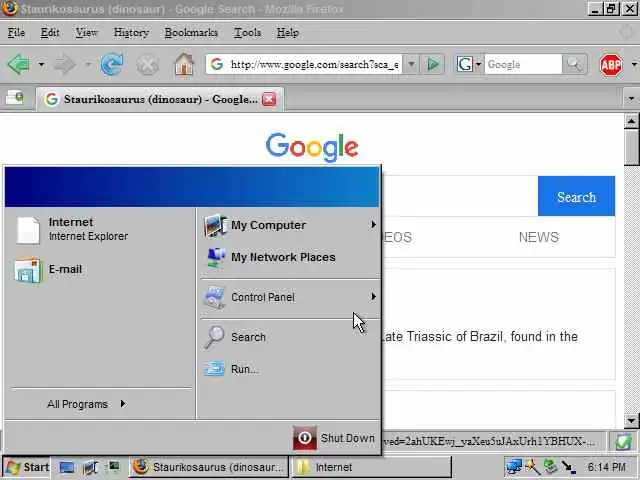Switch to the NEWS results tab

(538, 237)
